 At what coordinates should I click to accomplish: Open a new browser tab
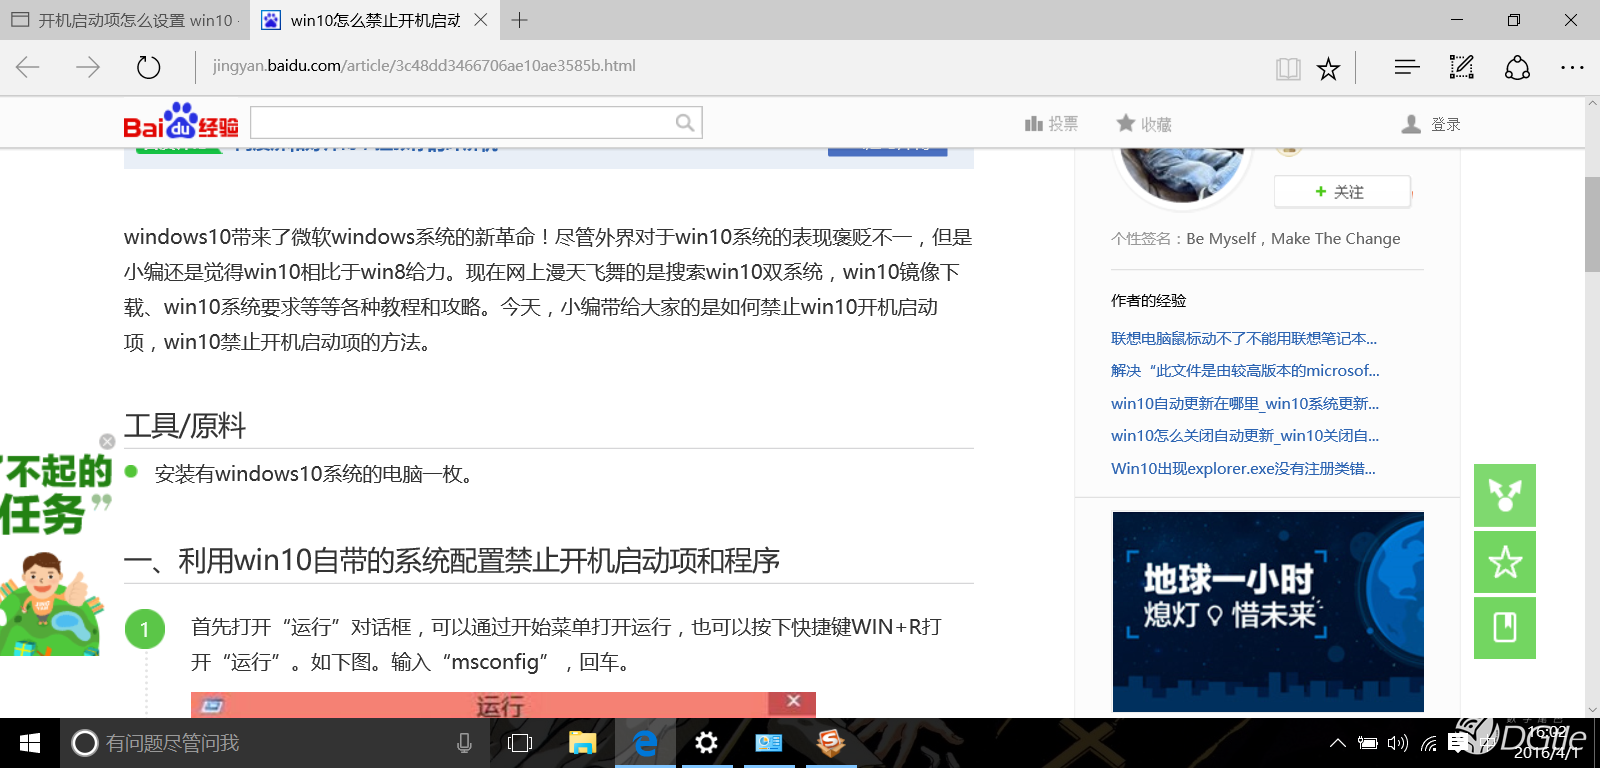pyautogui.click(x=519, y=20)
